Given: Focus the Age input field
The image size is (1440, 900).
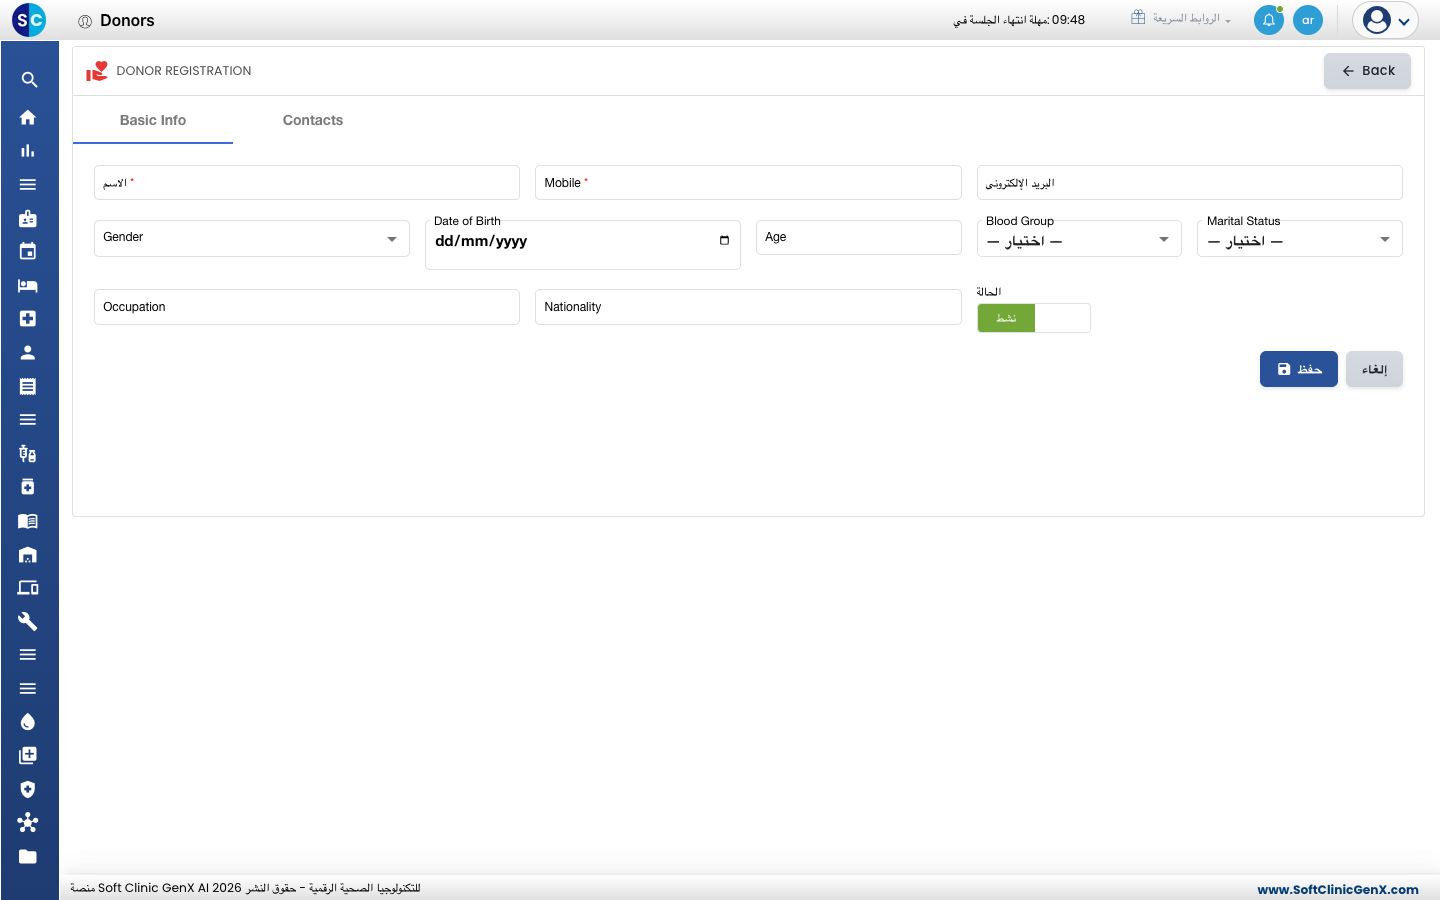Looking at the screenshot, I should [x=859, y=238].
